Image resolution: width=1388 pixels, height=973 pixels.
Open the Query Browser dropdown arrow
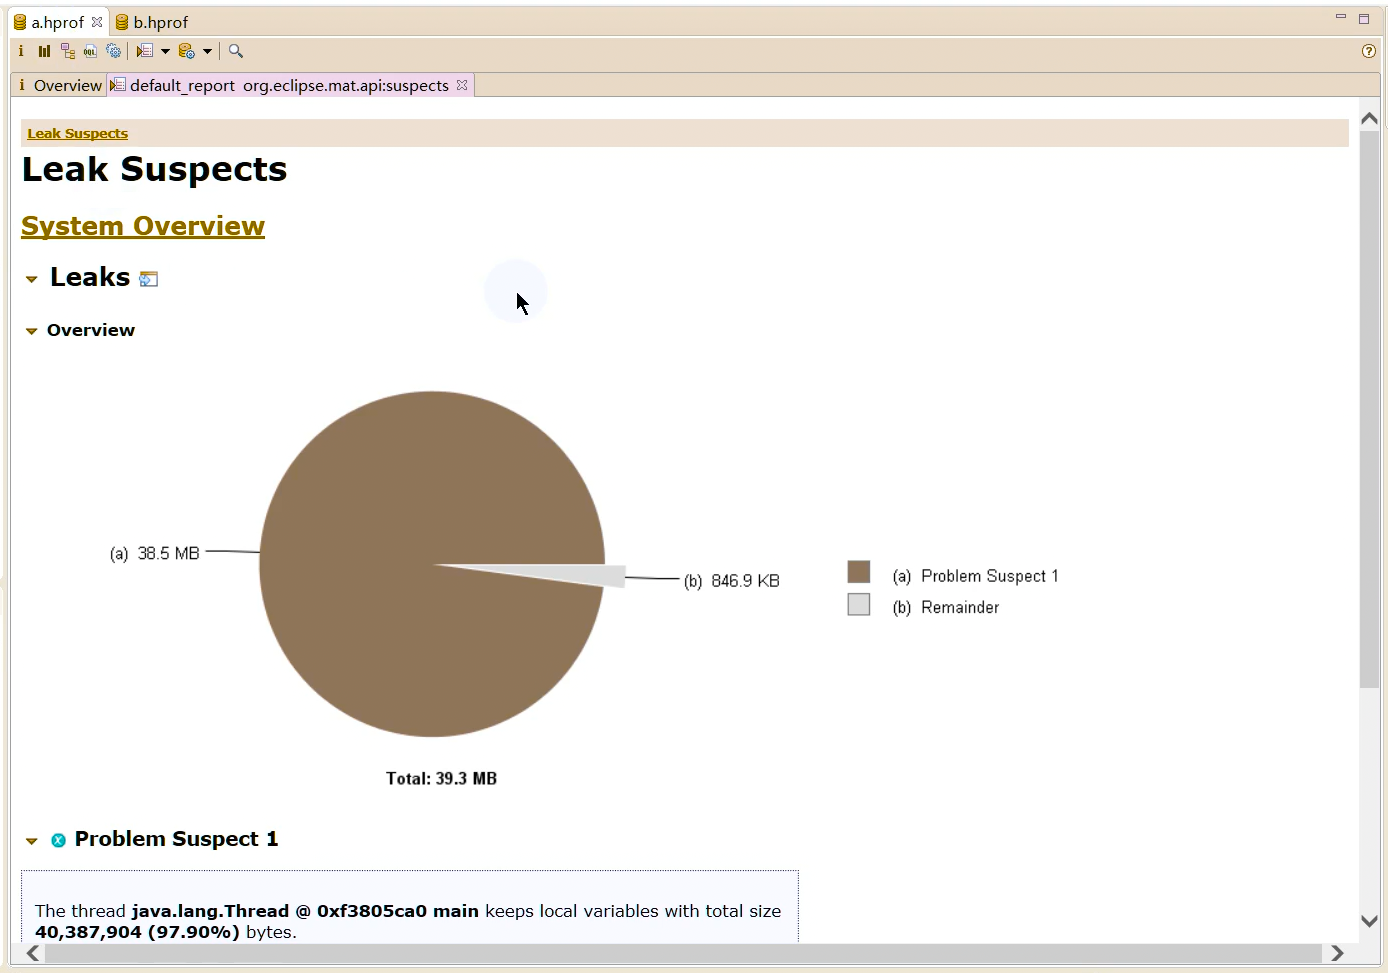pos(207,51)
